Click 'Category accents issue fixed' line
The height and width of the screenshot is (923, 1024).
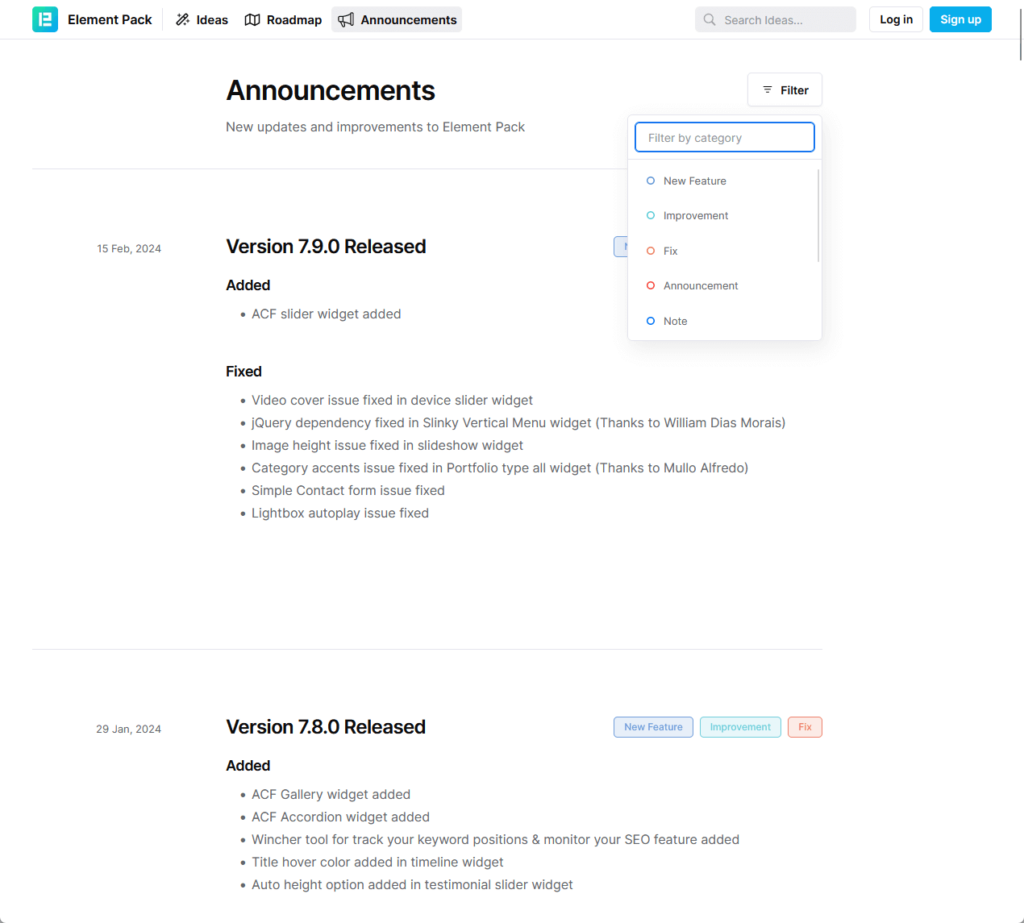click(x=500, y=468)
